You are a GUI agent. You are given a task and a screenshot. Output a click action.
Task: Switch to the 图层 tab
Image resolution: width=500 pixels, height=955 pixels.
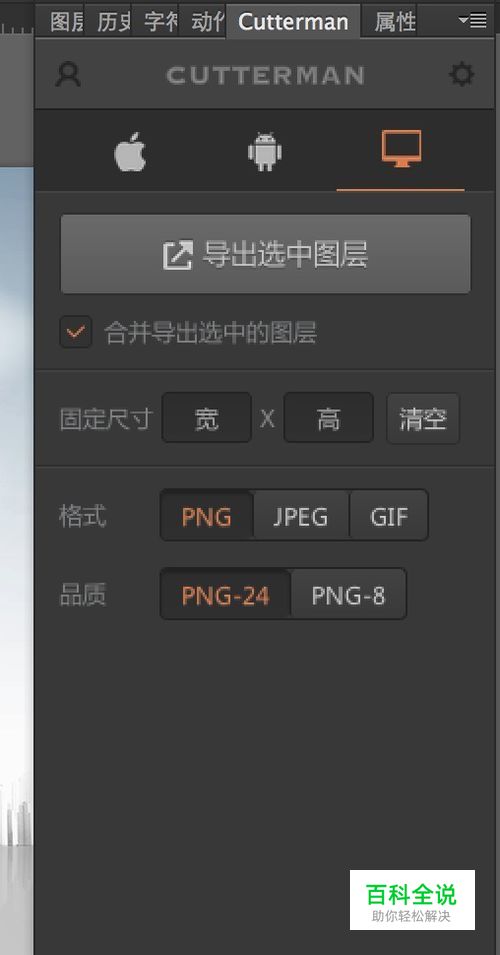[x=66, y=22]
